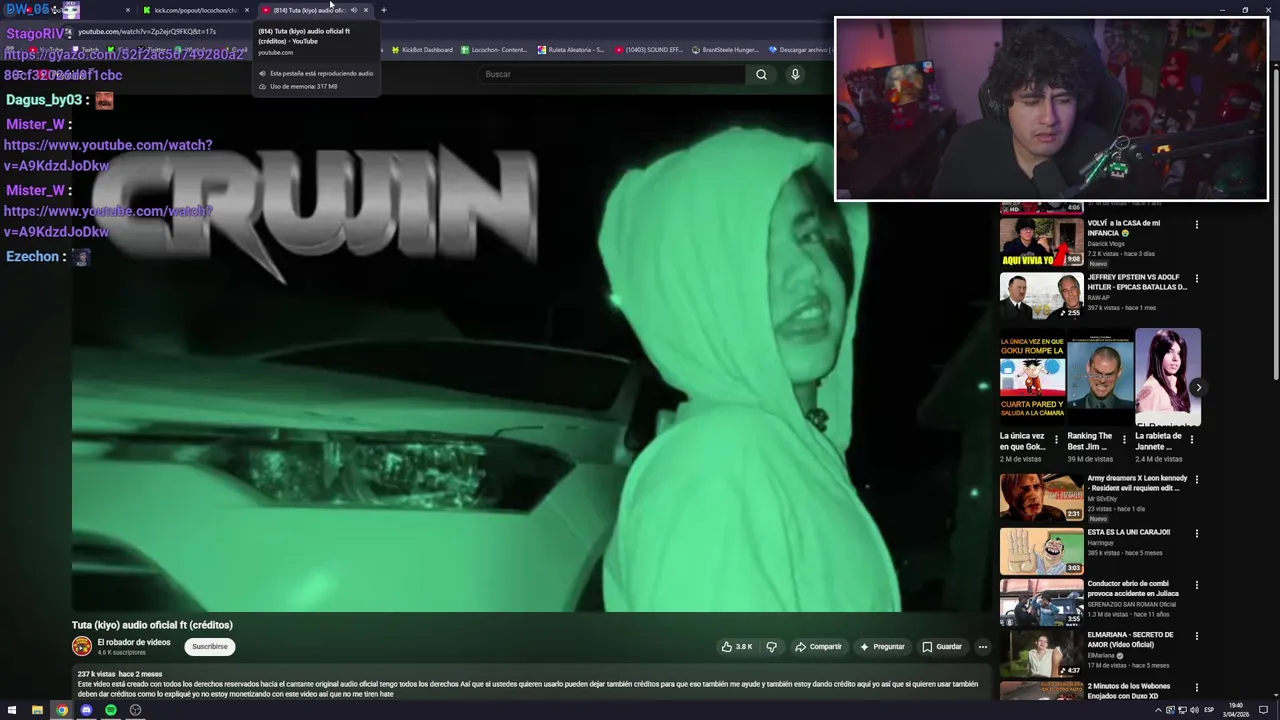Click the video title Tuta (kiyo) audio oficial

point(152,625)
